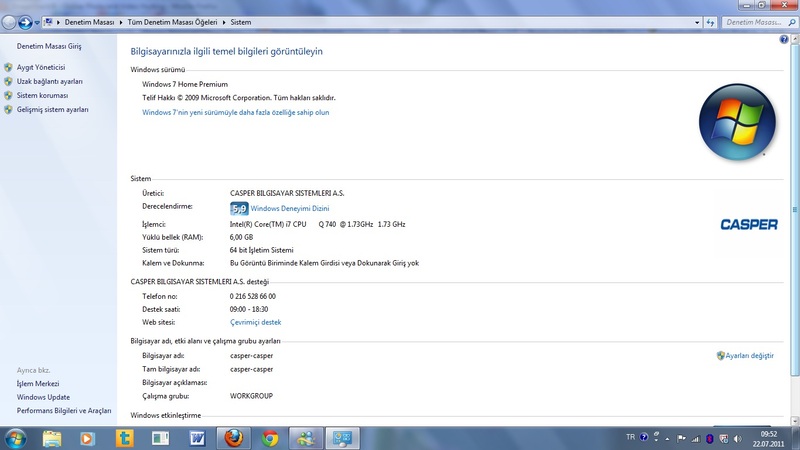This screenshot has height=450, width=800.
Task: Click the Sistem breadcrumb segment
Action: tap(241, 22)
